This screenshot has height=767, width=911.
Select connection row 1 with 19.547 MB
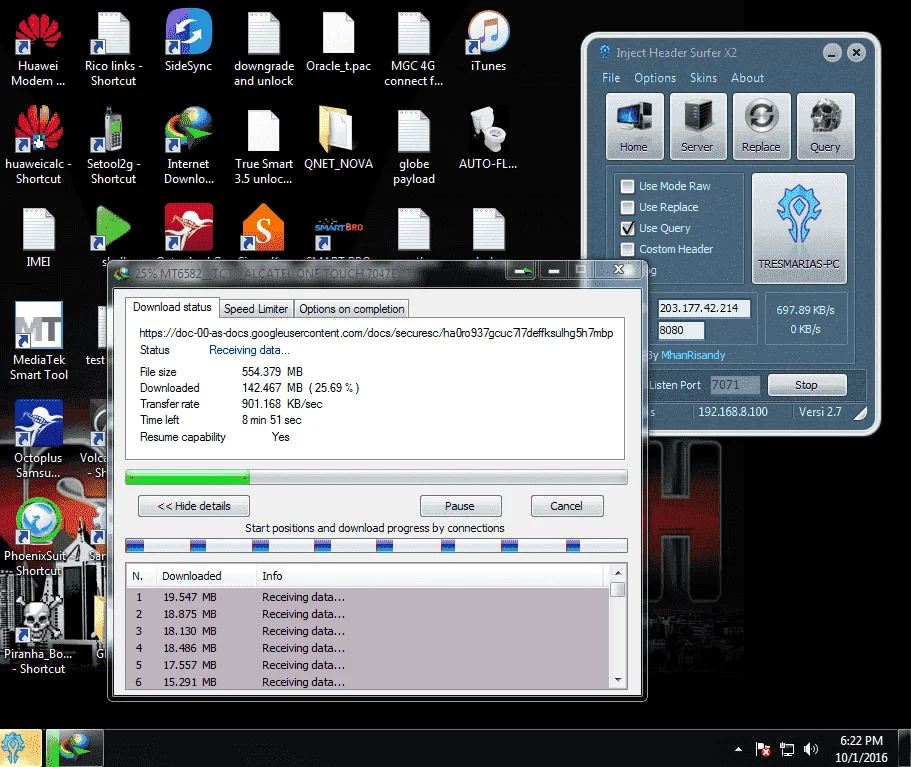pos(368,597)
